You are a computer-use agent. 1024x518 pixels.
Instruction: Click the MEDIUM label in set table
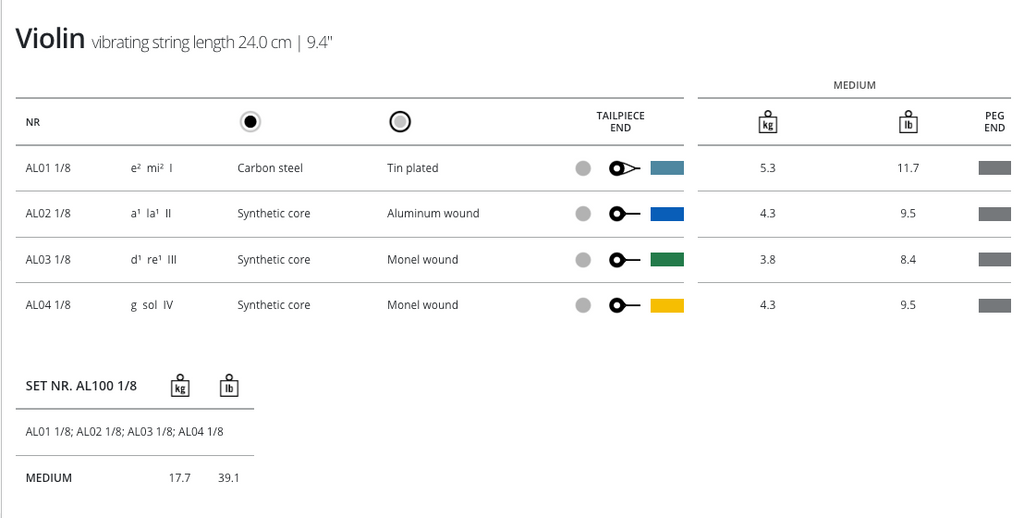coord(49,478)
